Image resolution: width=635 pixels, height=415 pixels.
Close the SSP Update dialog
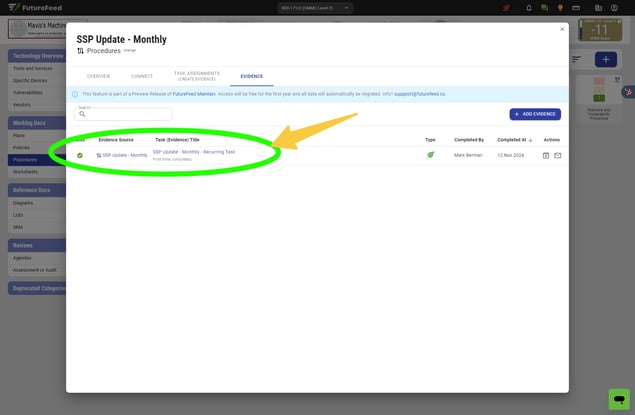click(x=561, y=29)
